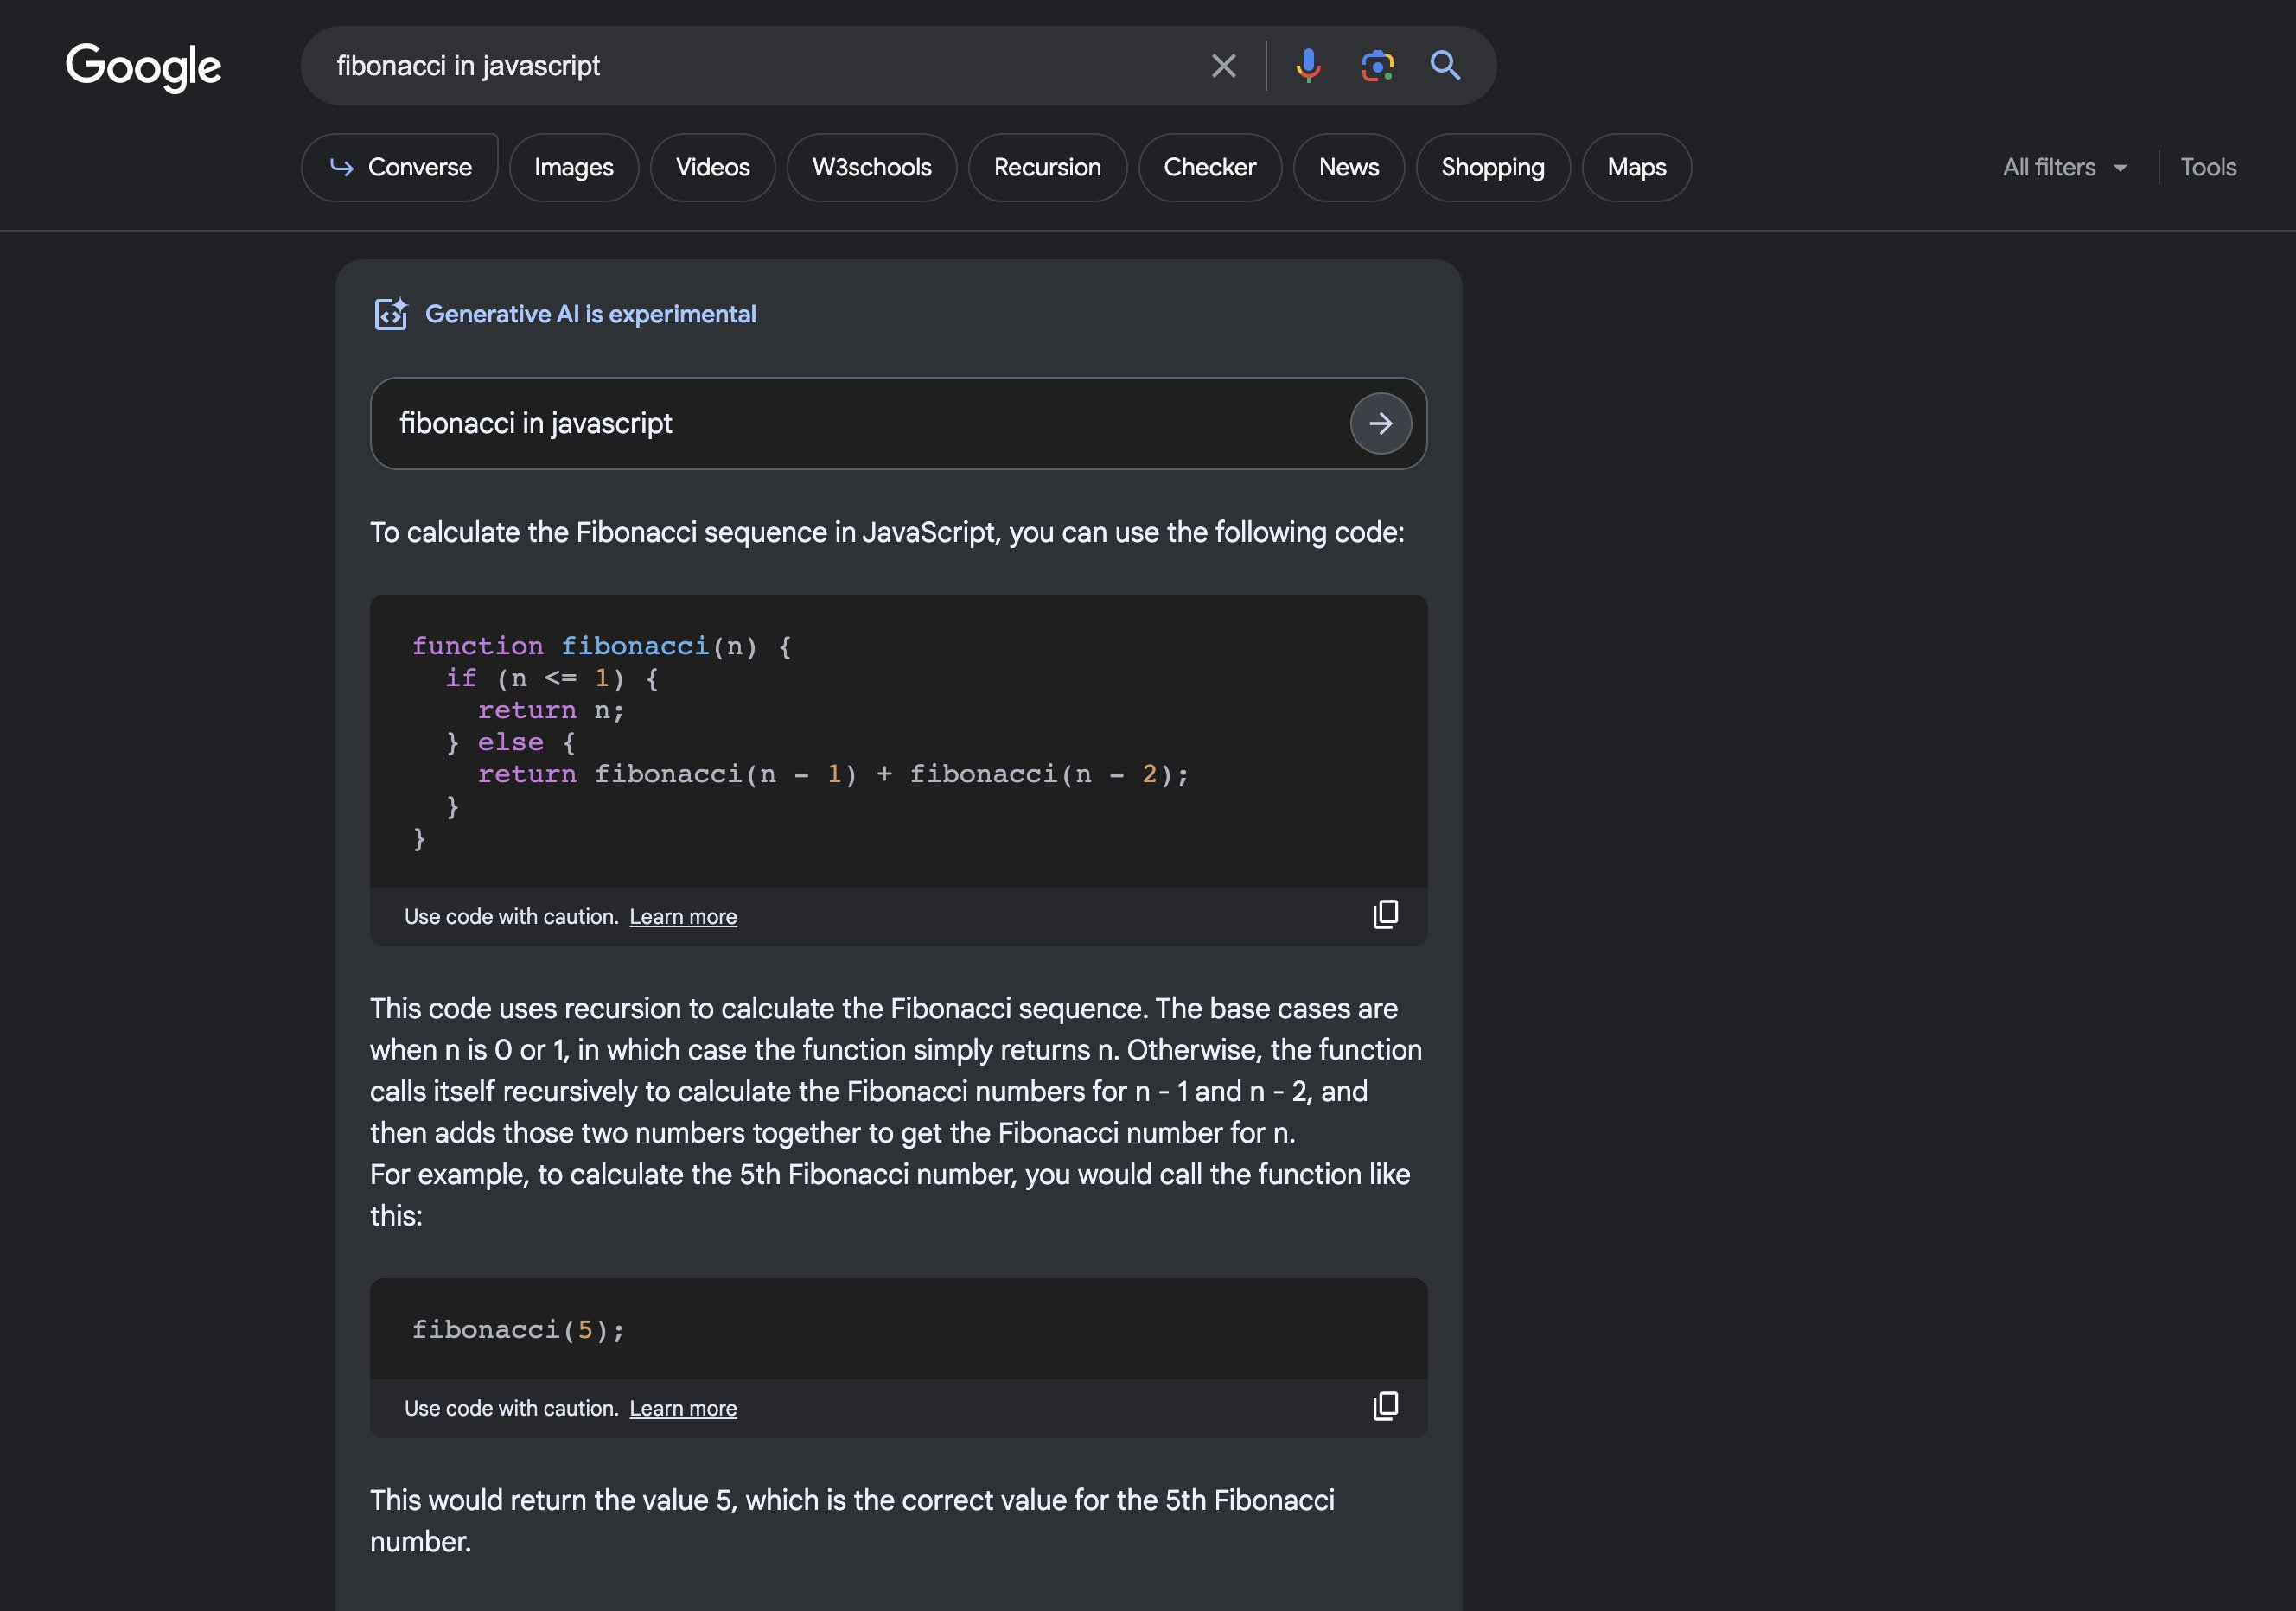Viewport: 2296px width, 1611px height.
Task: Click 'Use code with caution.' under fibonacci(5) block
Action: point(511,1409)
